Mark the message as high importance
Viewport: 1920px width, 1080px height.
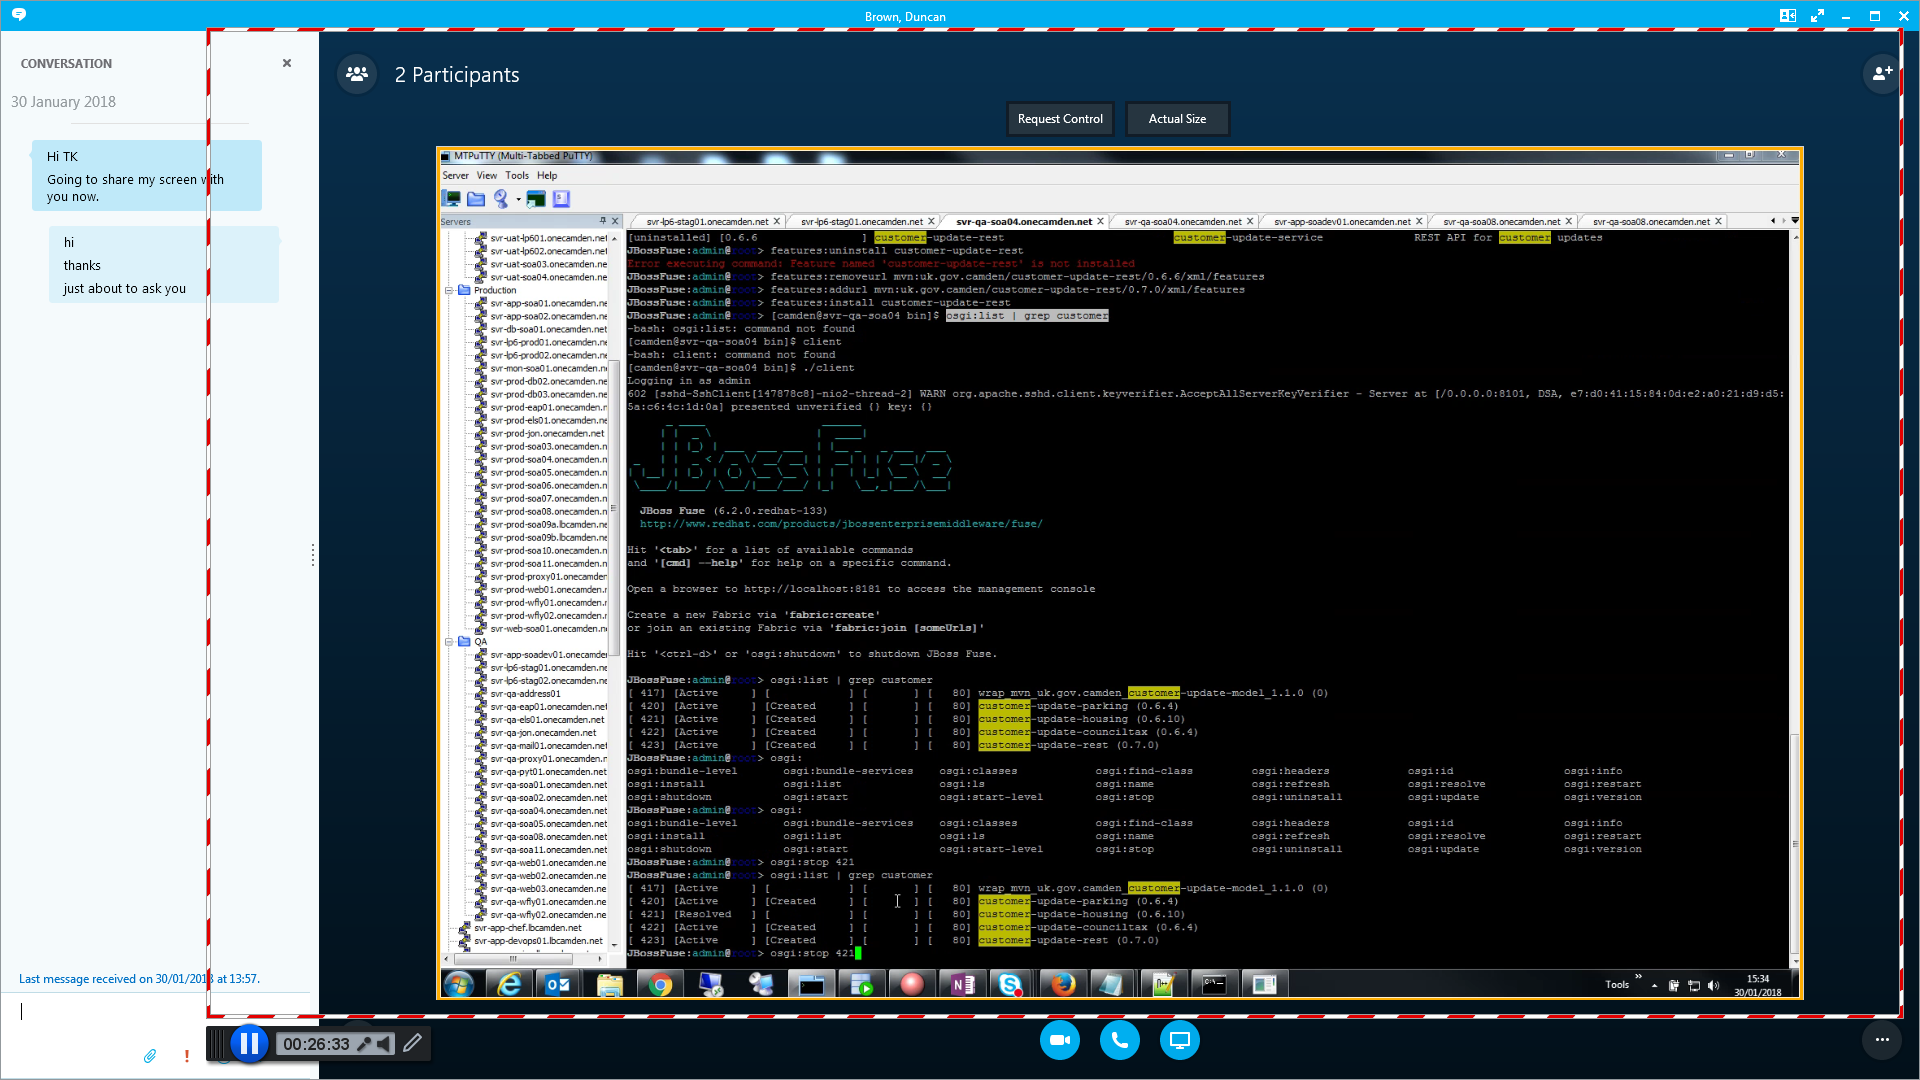pyautogui.click(x=186, y=1056)
